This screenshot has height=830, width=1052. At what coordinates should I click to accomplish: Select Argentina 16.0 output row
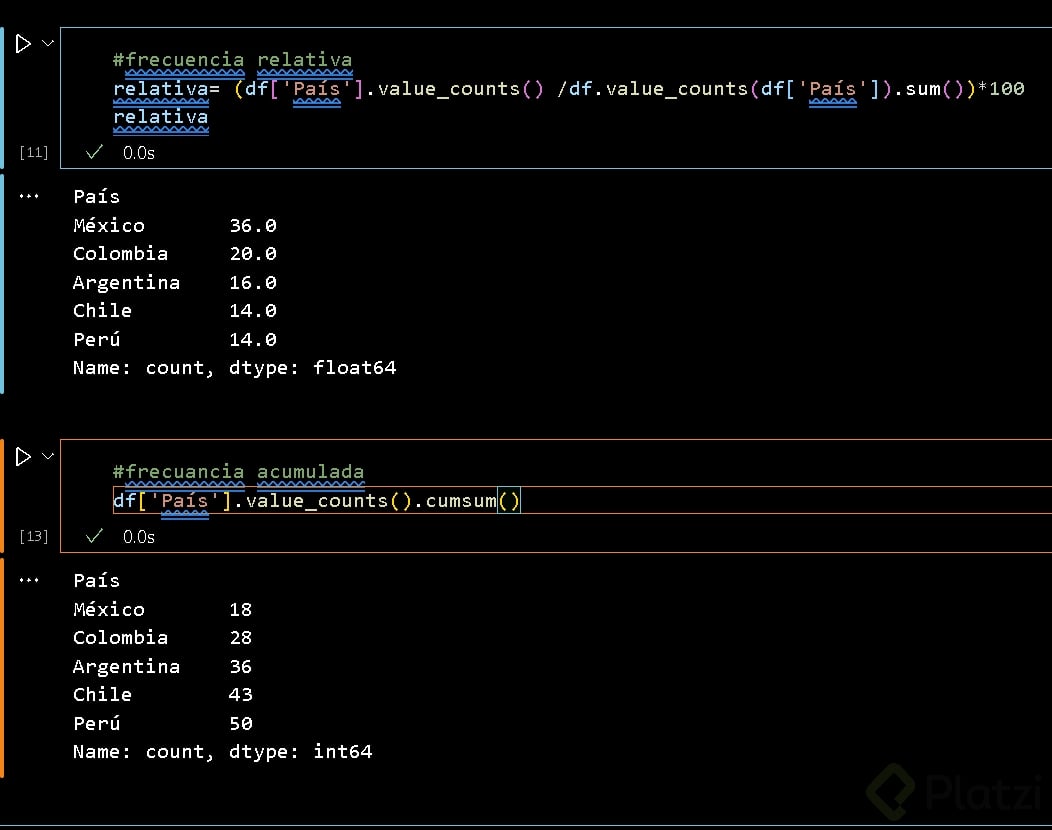174,282
